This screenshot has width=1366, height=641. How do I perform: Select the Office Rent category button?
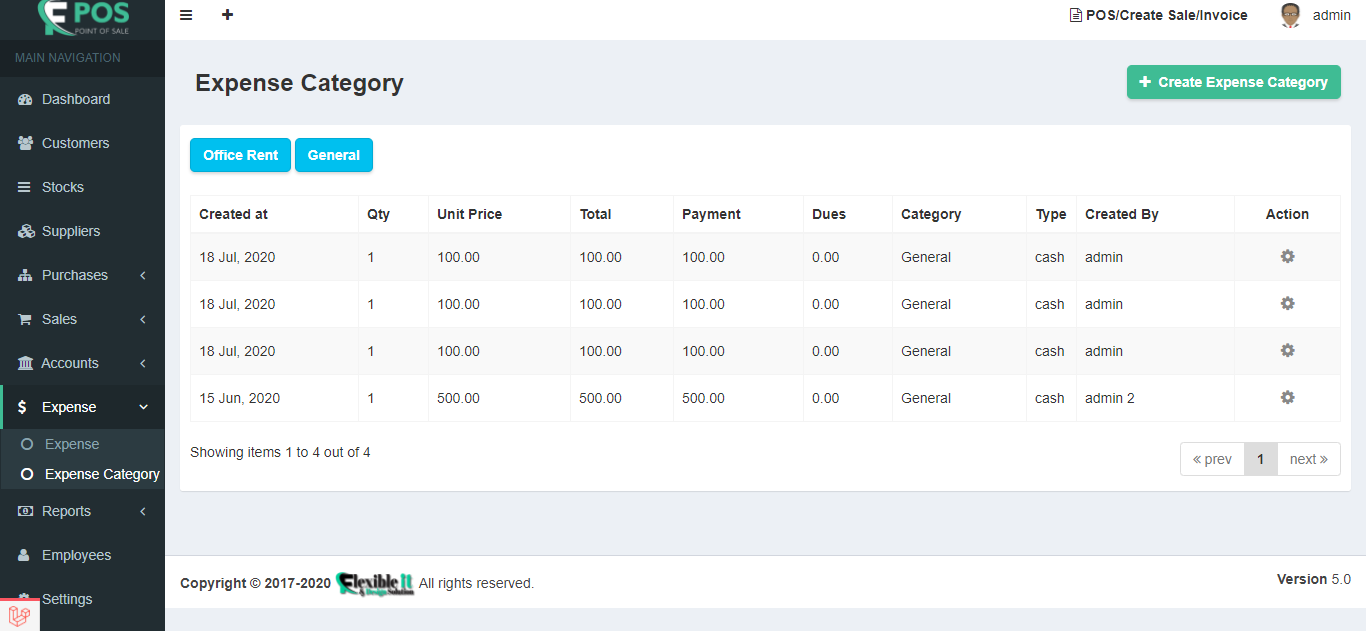coord(240,154)
